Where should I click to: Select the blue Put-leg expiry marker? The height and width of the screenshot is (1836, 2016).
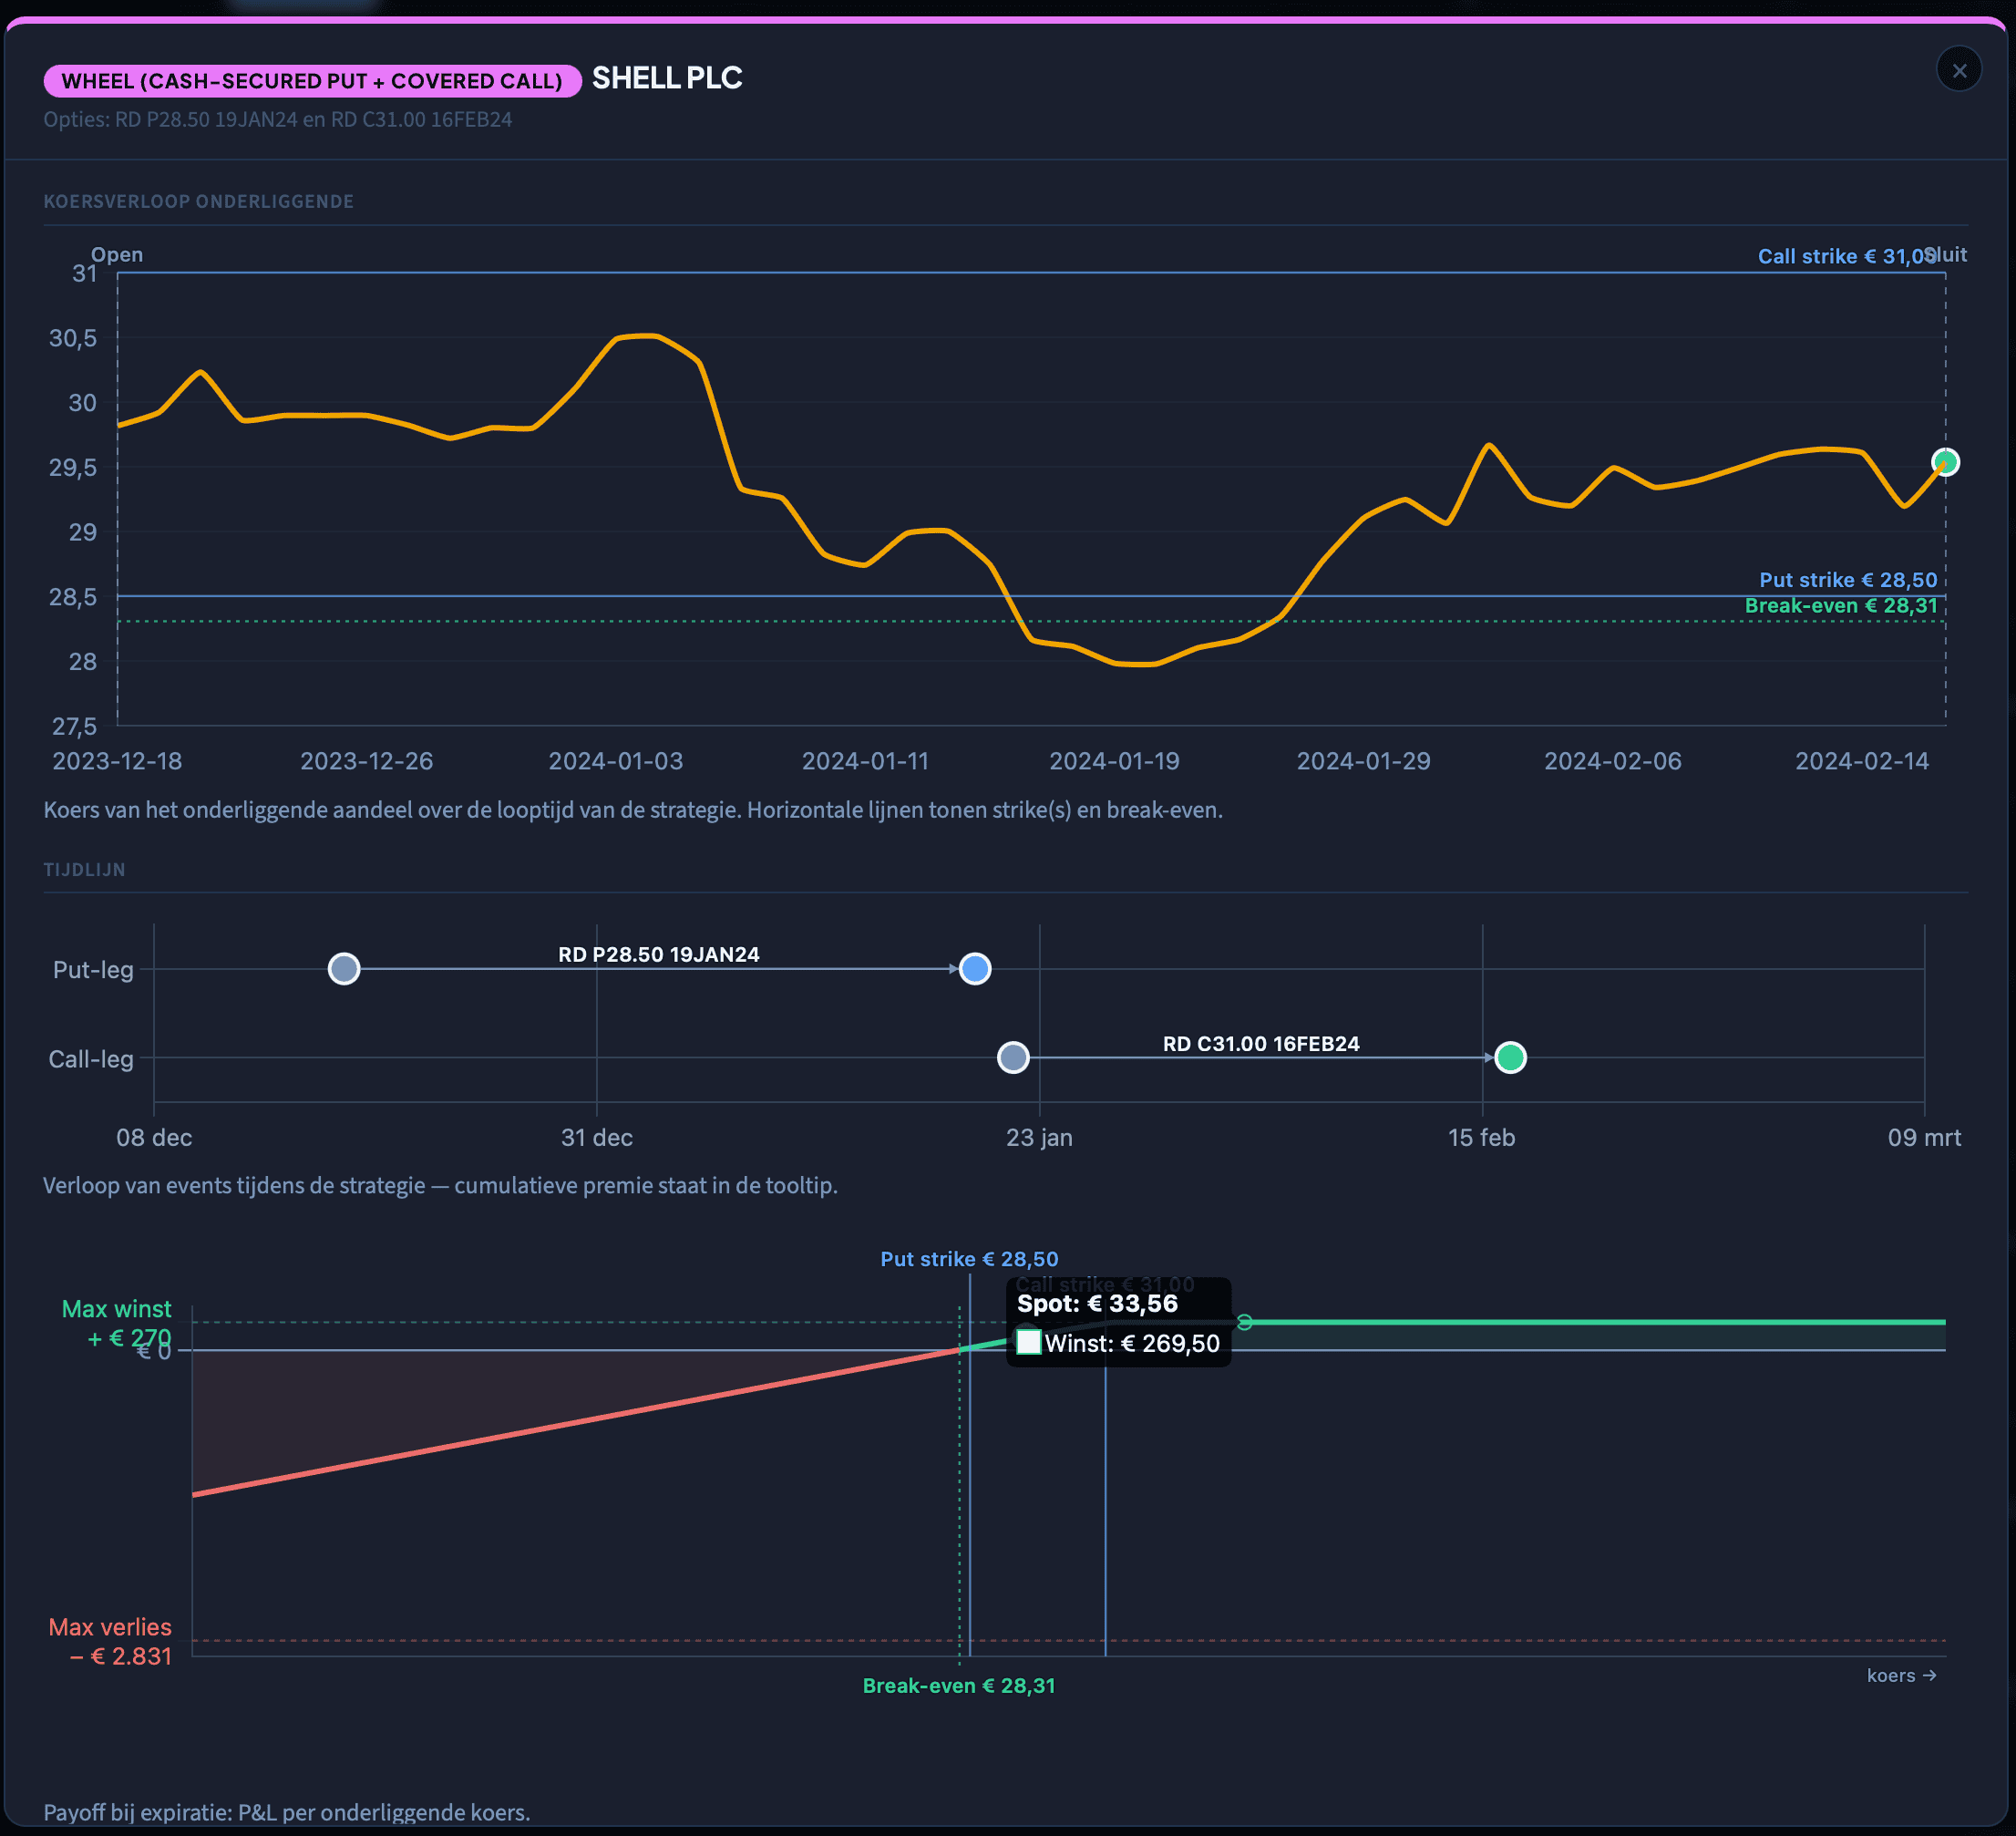pyautogui.click(x=975, y=969)
